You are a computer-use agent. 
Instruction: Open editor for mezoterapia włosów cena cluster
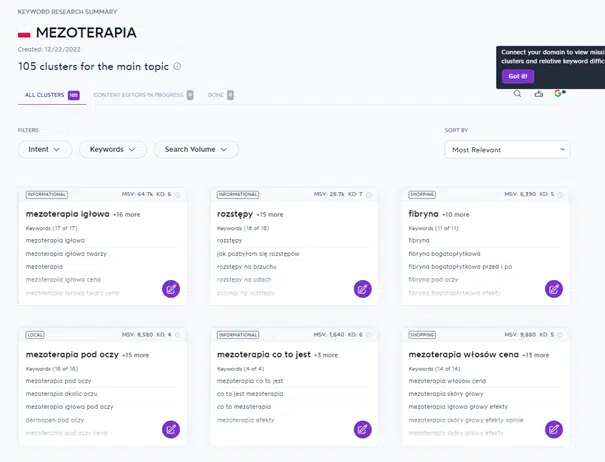[x=553, y=429]
